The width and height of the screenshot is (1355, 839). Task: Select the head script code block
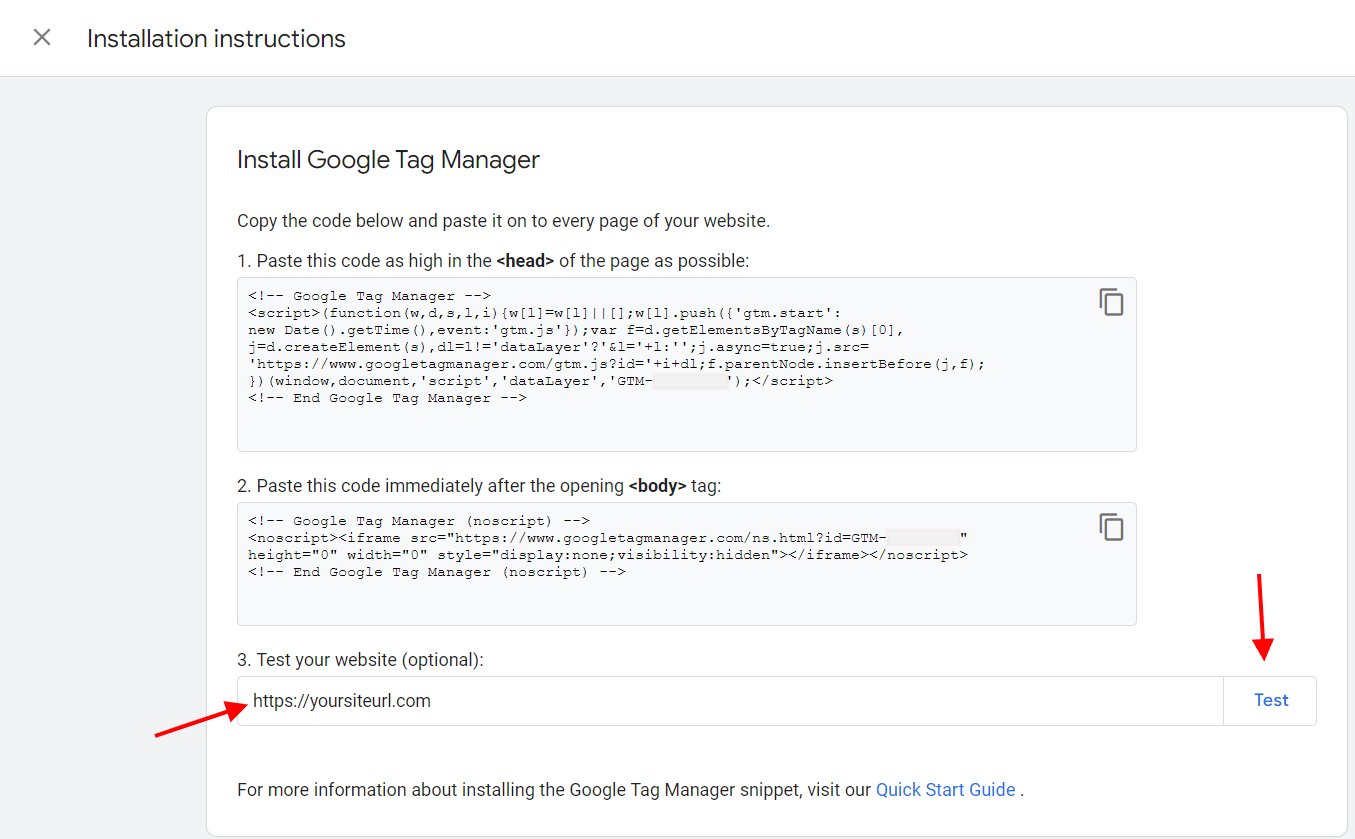tap(686, 364)
